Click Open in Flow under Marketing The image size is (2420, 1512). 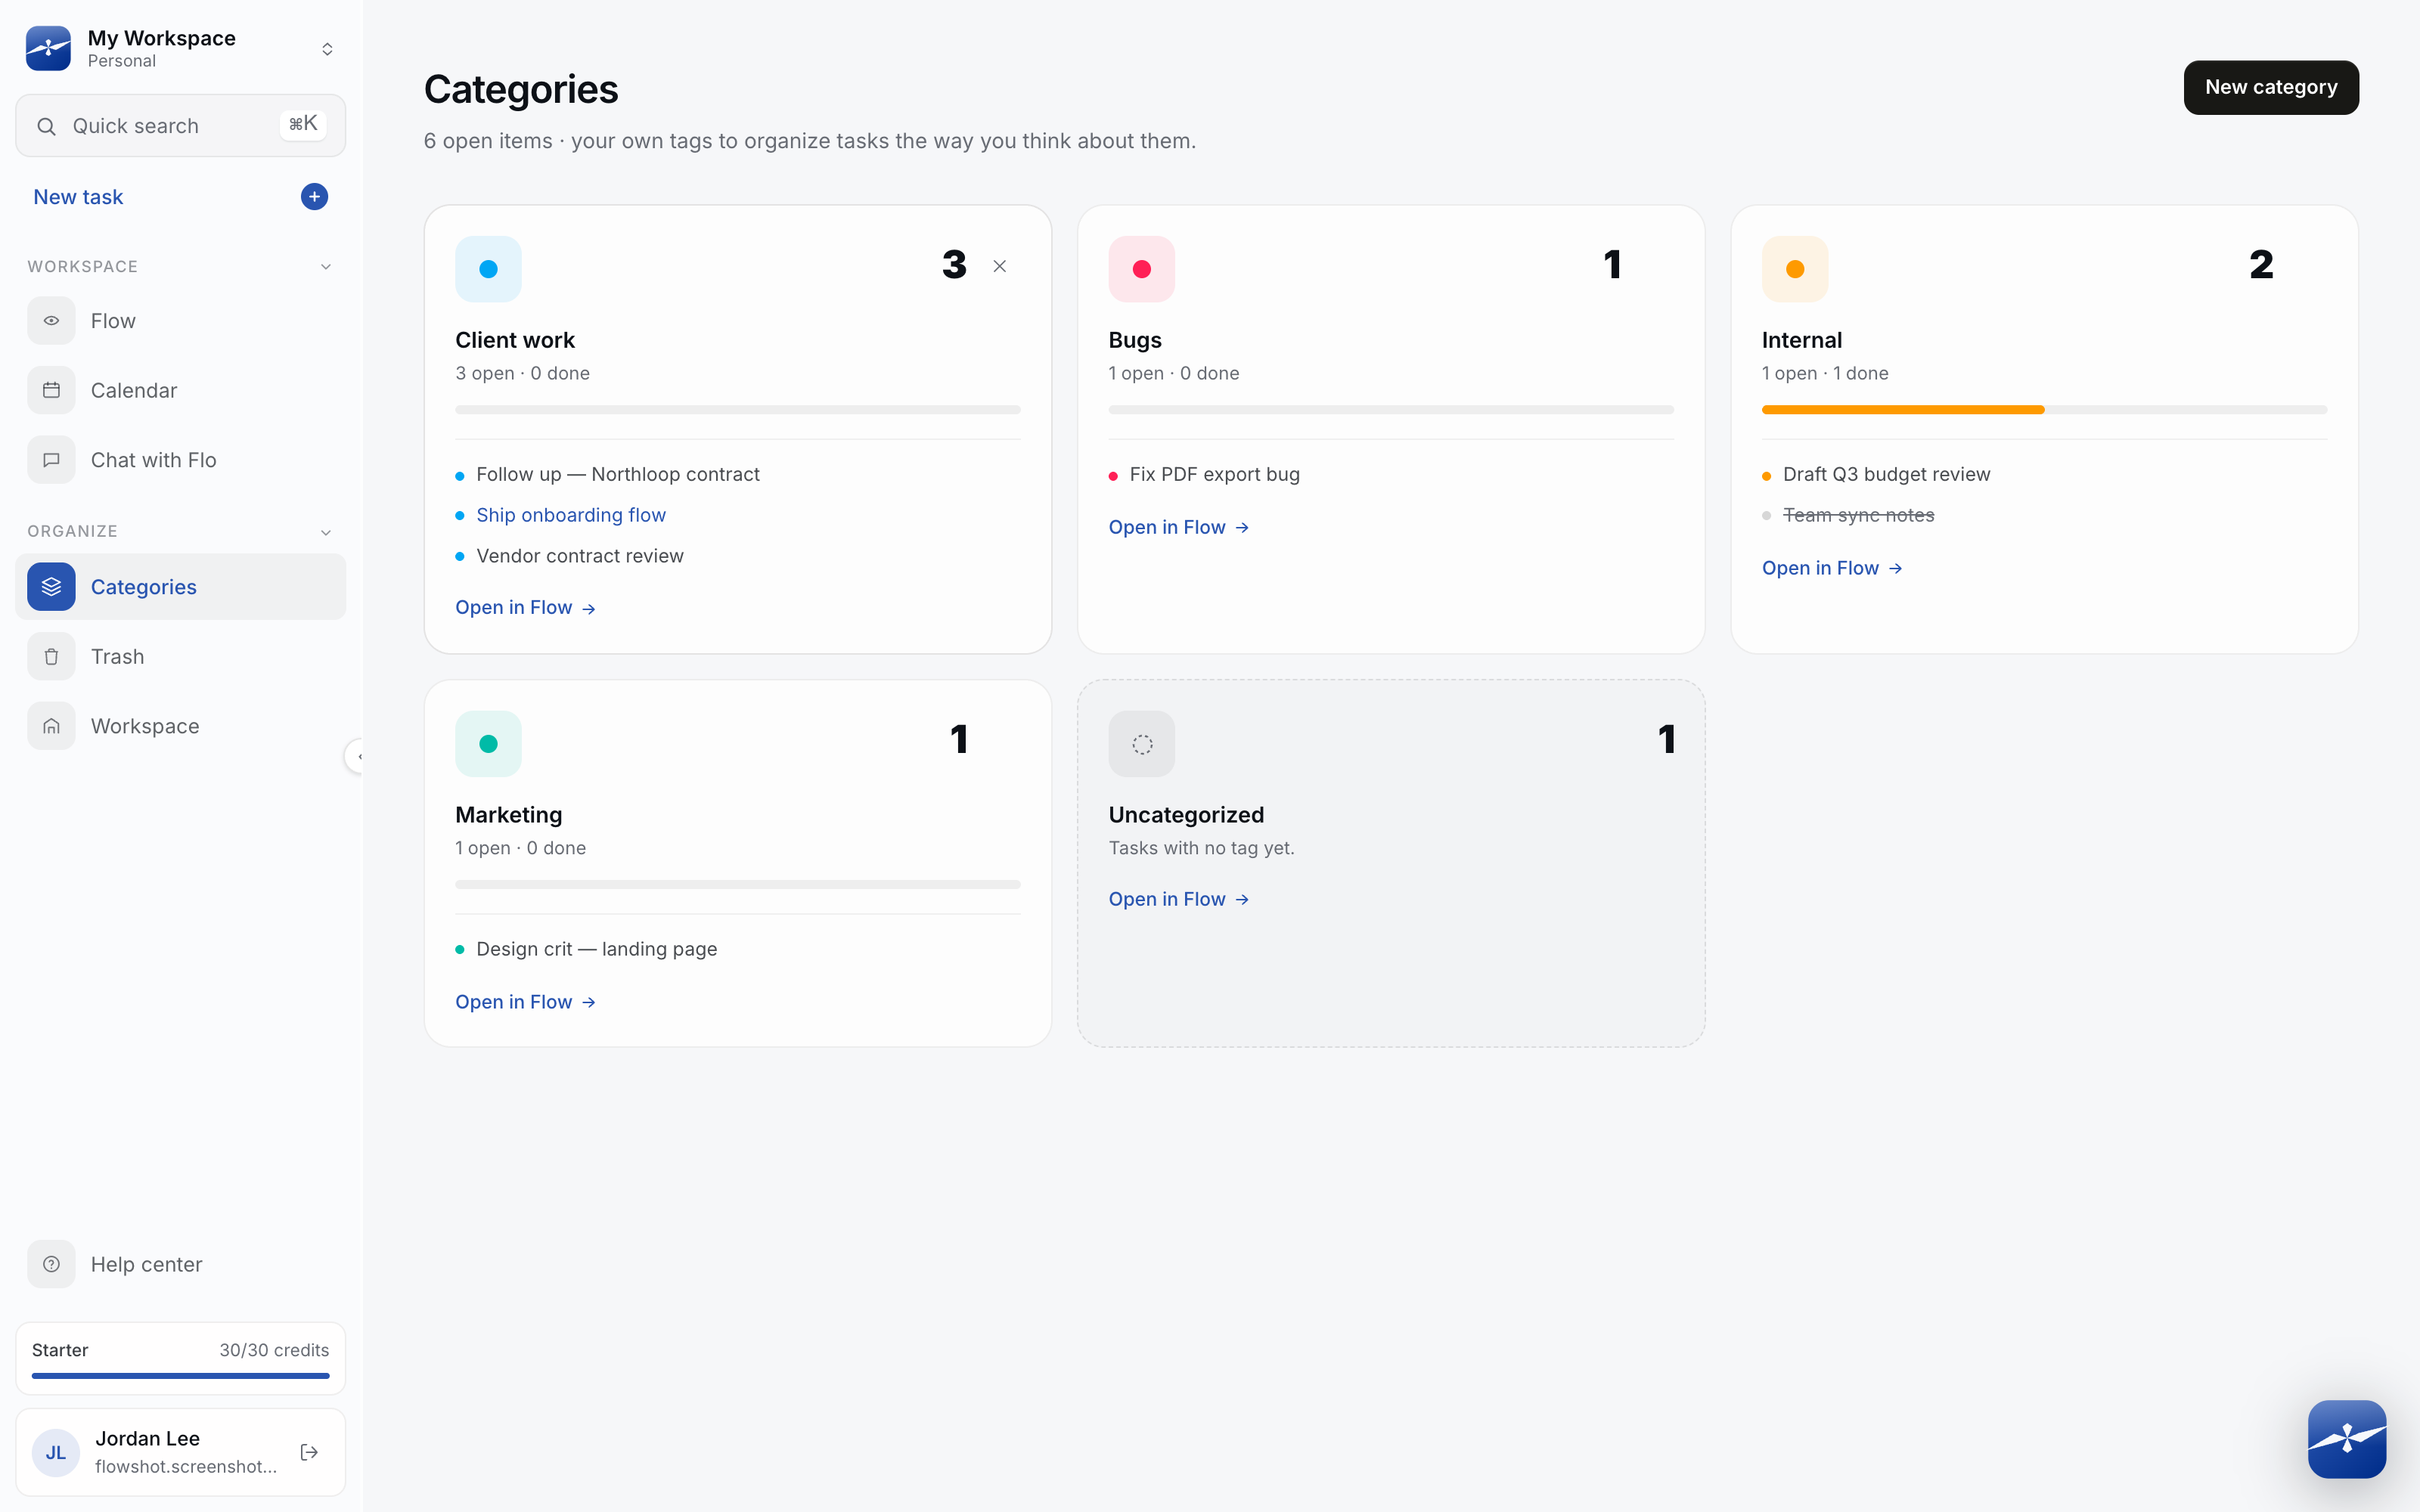525,1002
